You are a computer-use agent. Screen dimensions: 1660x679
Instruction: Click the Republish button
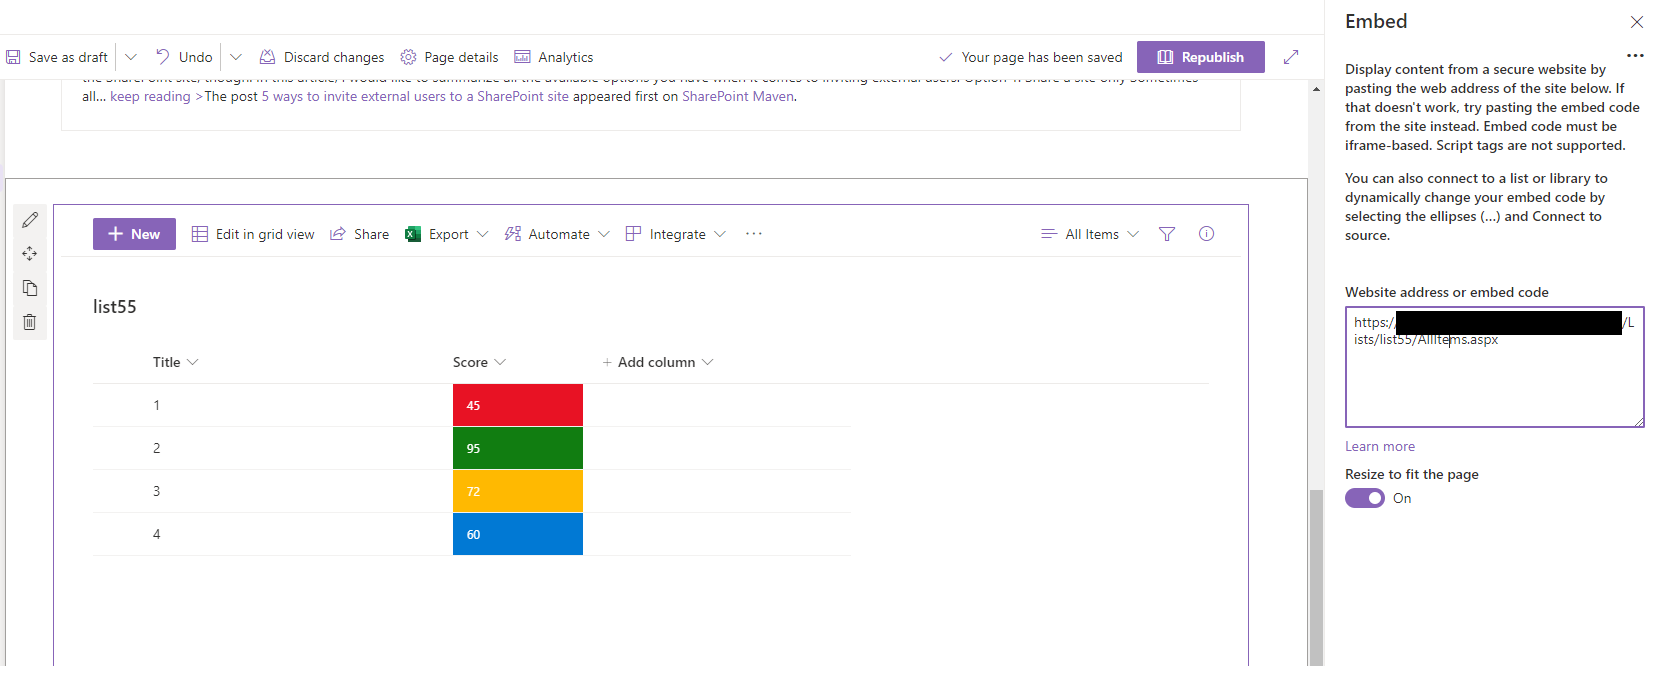click(1201, 57)
